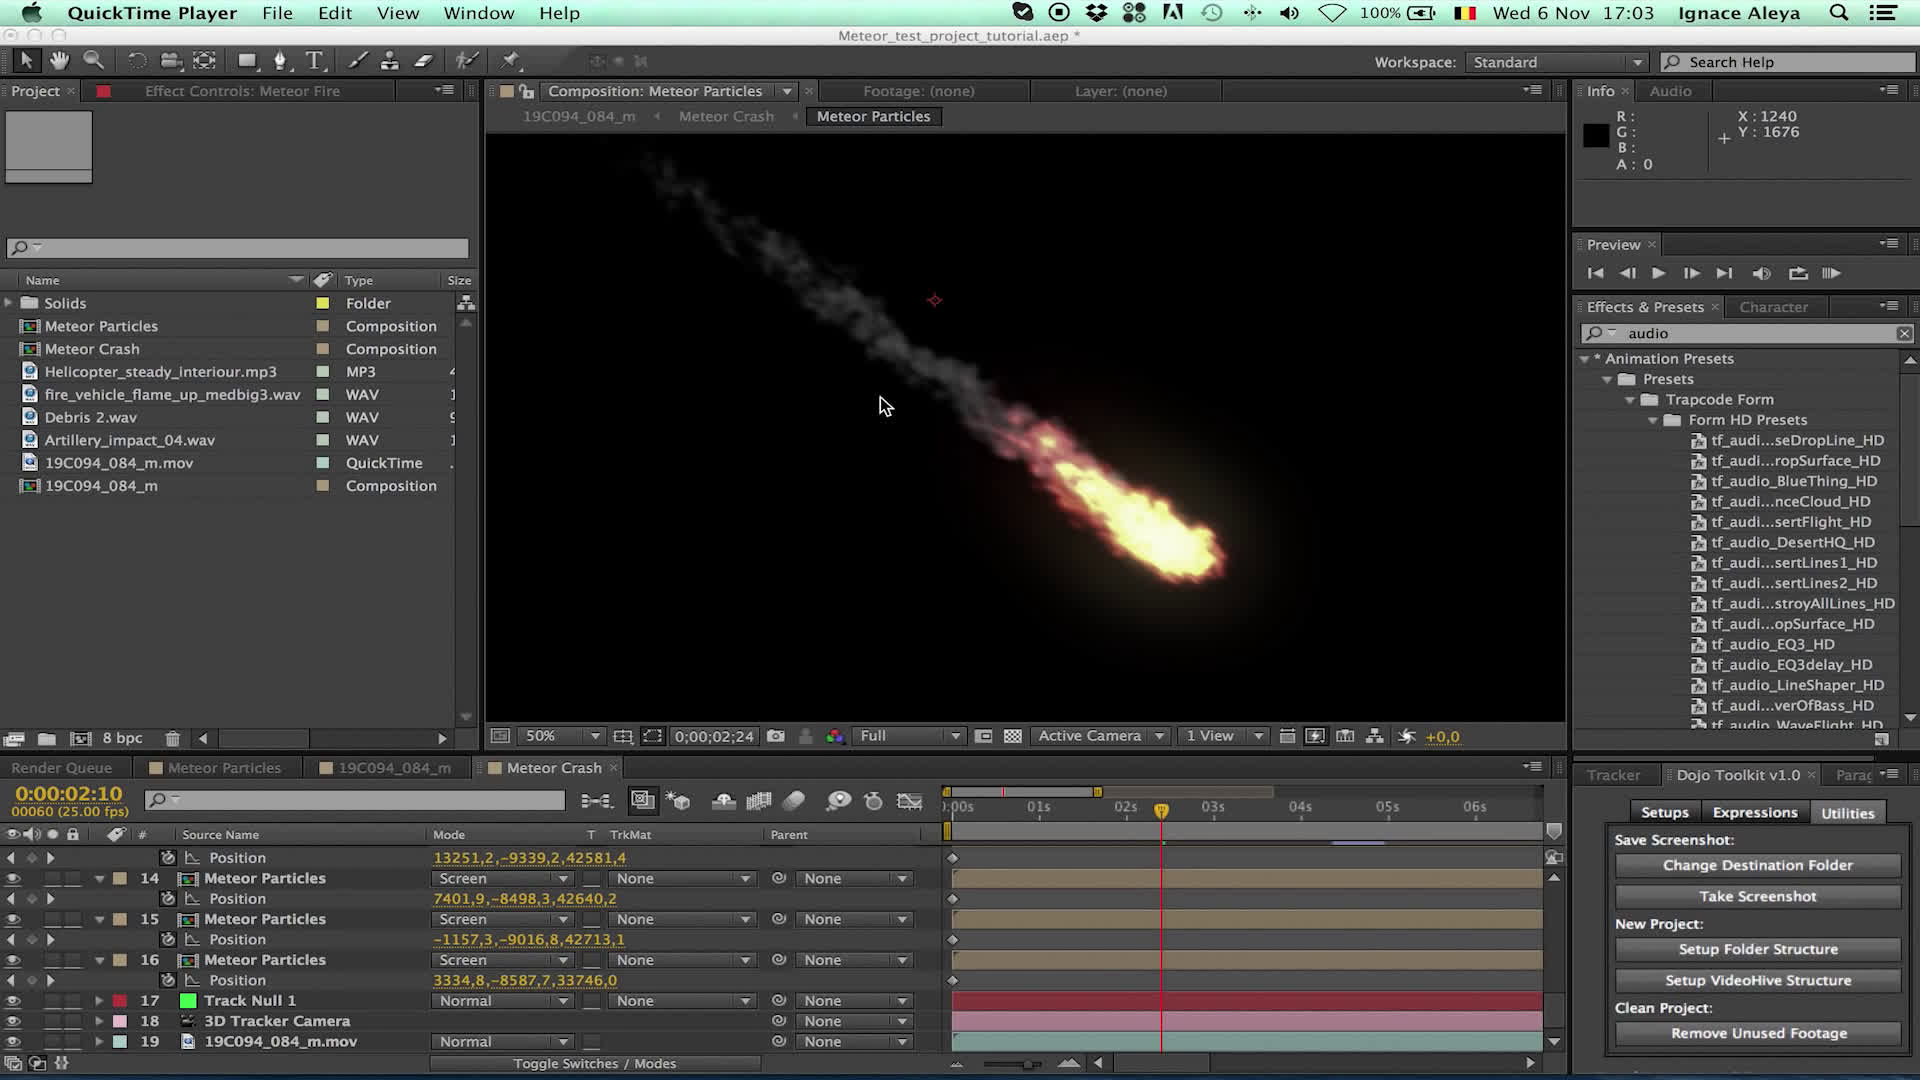1920x1080 pixels.
Task: Click the Play button in Preview
Action: click(x=1658, y=273)
